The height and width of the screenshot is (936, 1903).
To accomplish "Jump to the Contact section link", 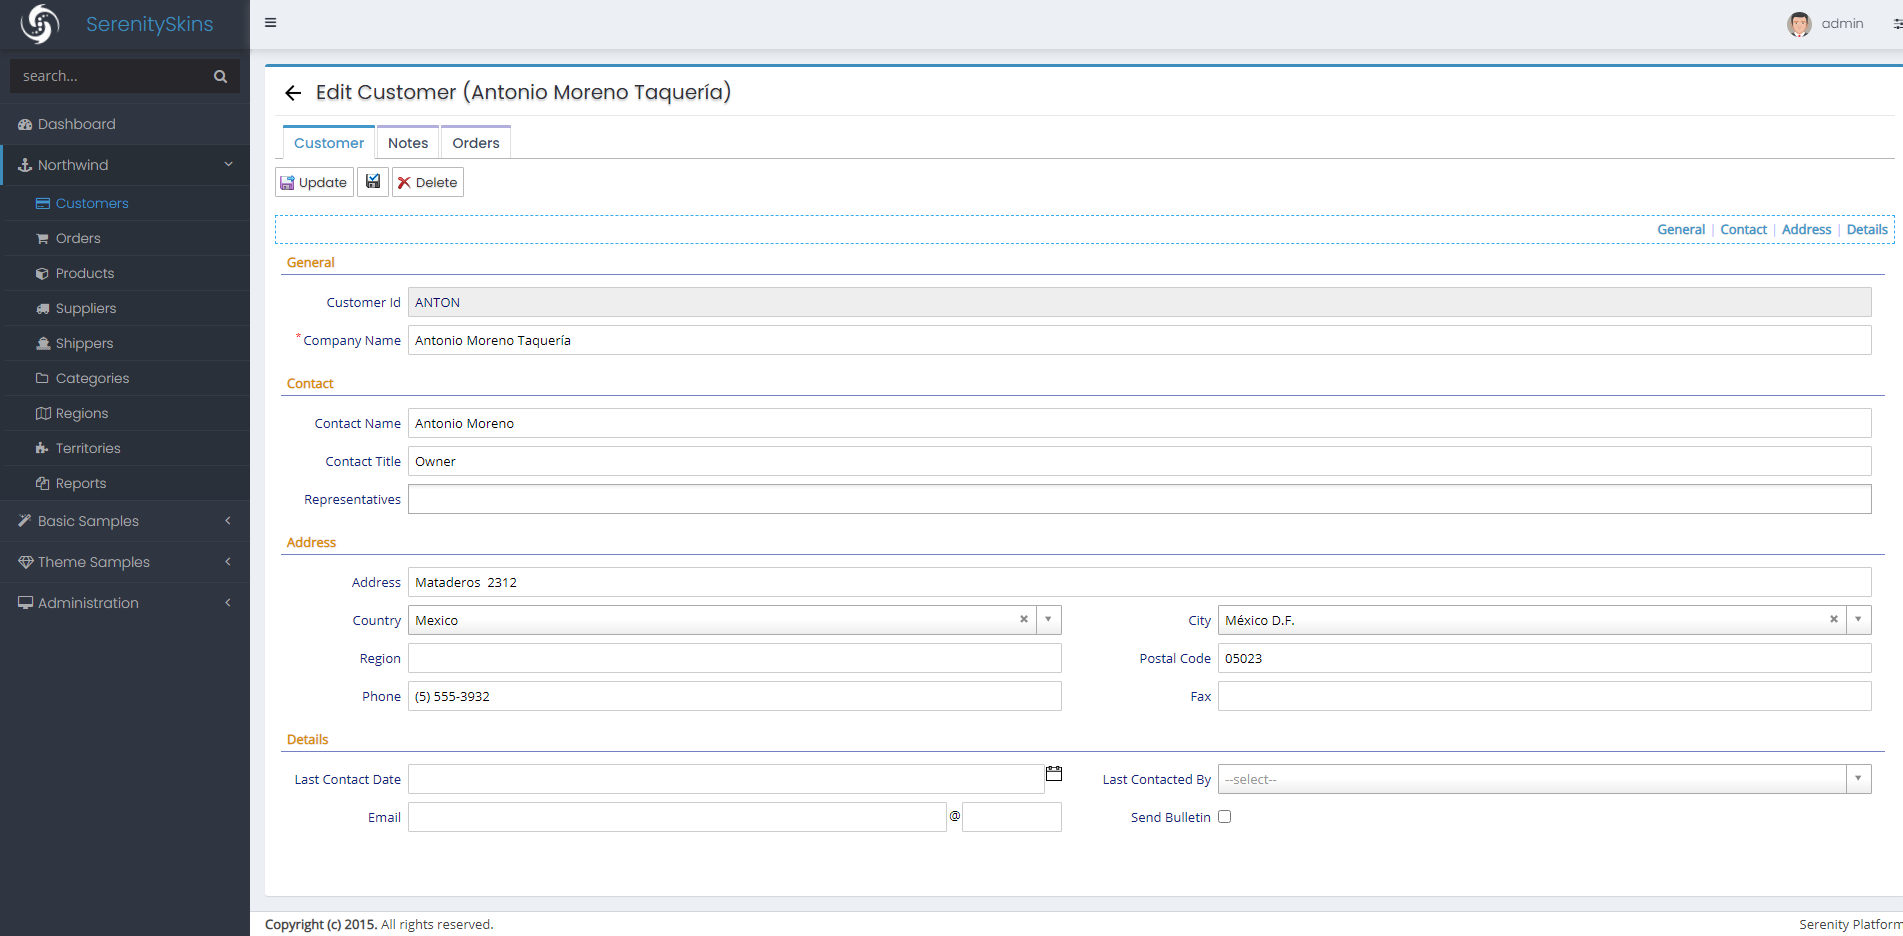I will point(1743,230).
